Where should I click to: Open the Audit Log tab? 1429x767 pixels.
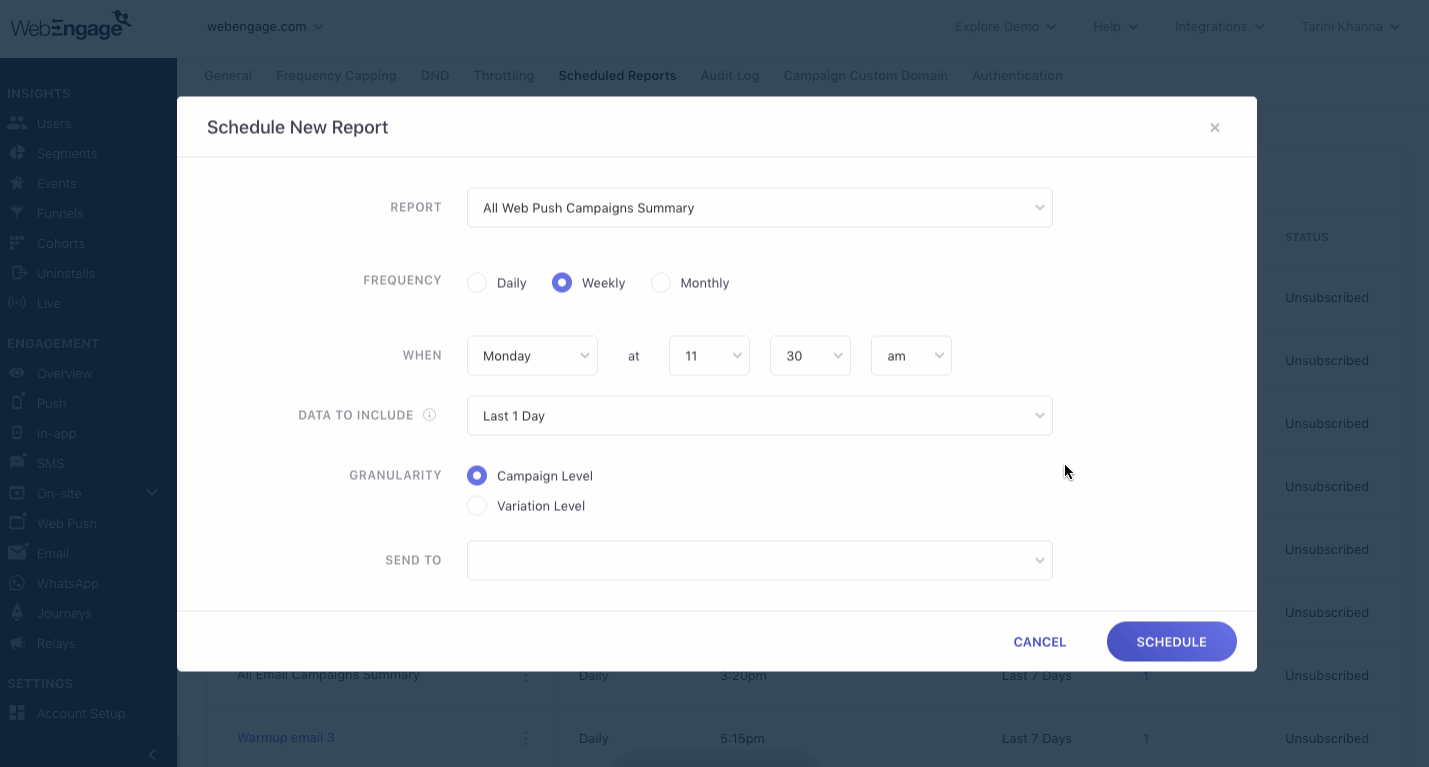tap(730, 75)
